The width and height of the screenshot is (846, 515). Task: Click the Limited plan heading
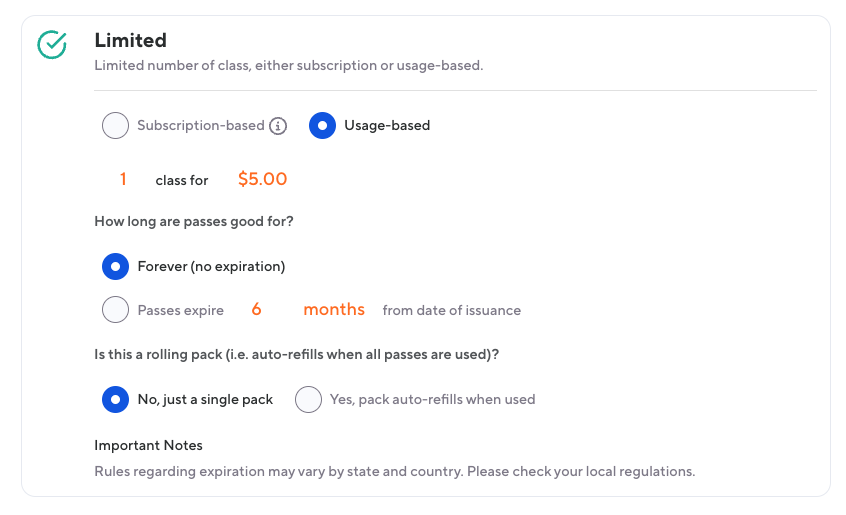(130, 41)
